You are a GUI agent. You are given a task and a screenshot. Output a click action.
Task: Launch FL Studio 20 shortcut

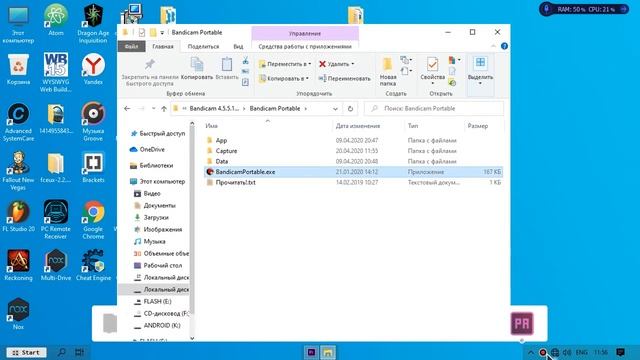(x=18, y=216)
